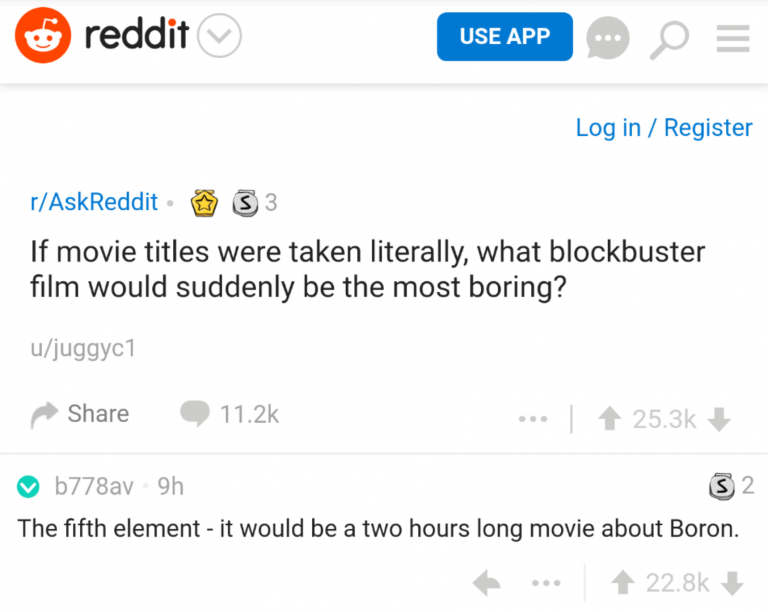Open the 11.2k comments on the post

[230, 414]
